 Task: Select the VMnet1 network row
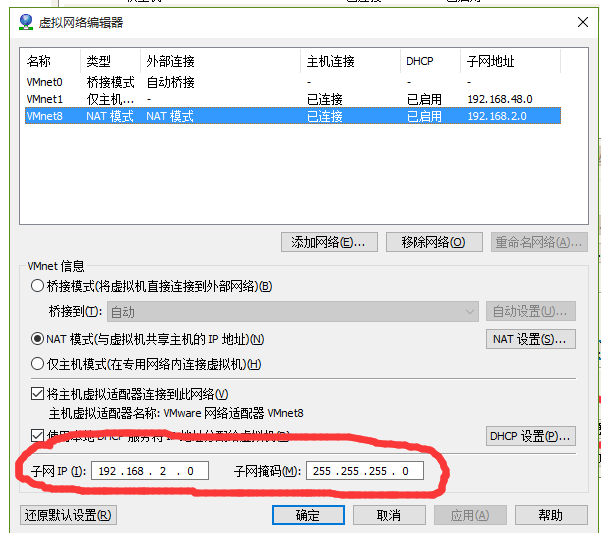pyautogui.click(x=293, y=99)
